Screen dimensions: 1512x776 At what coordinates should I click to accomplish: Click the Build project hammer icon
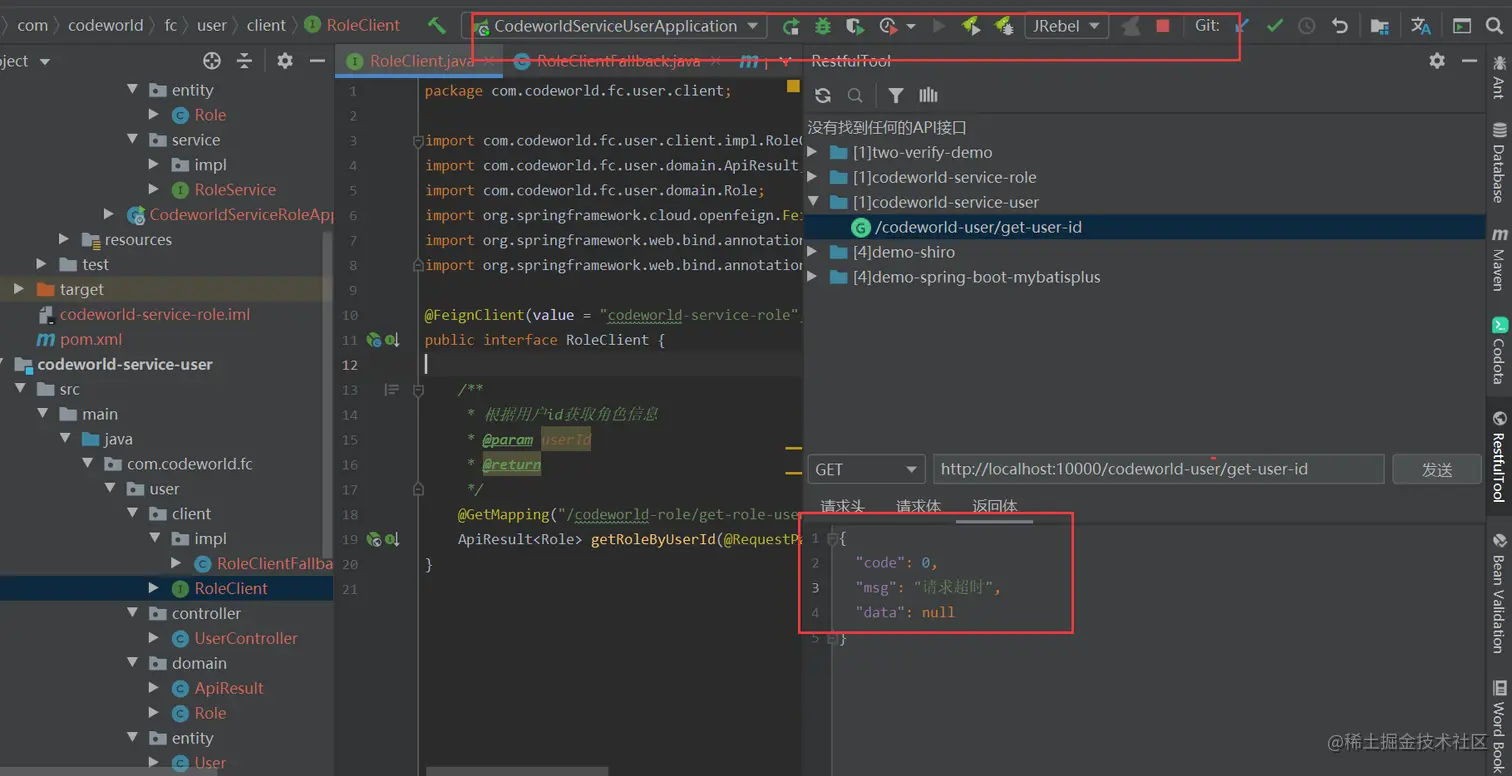(437, 26)
